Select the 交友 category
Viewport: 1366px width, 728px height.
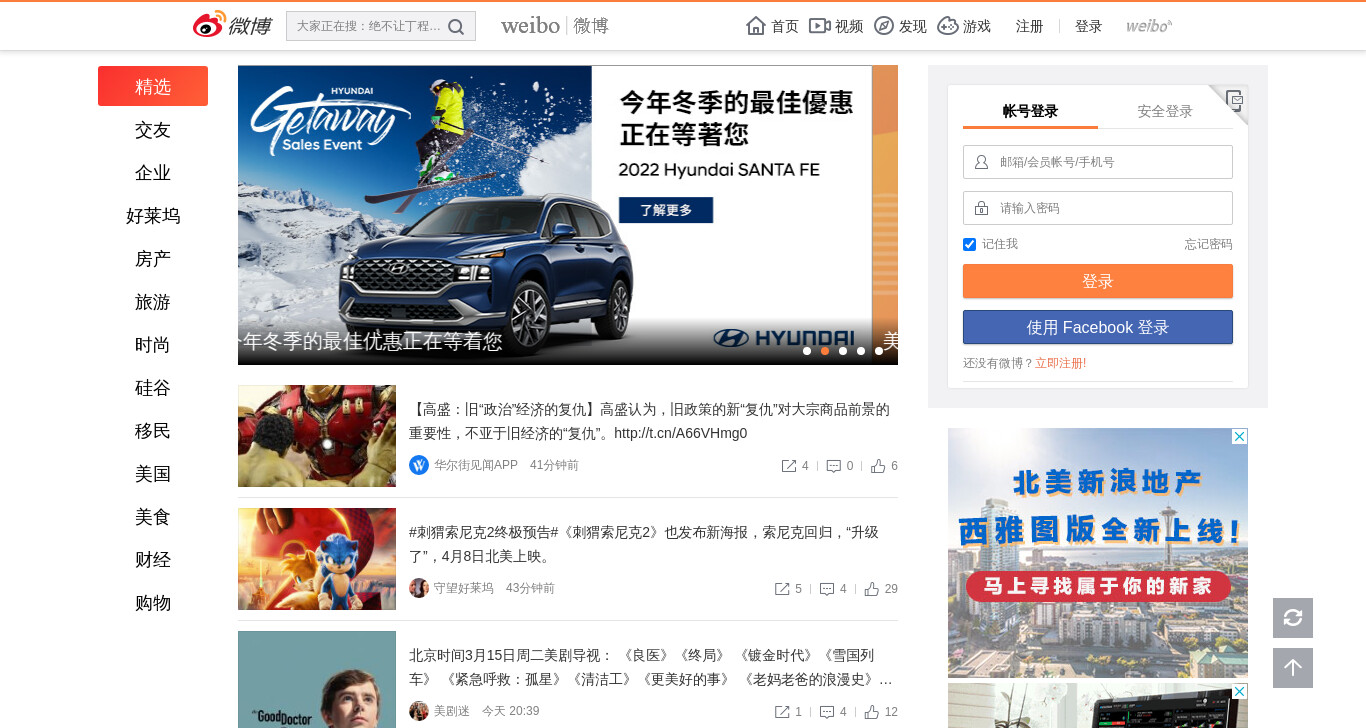click(153, 130)
